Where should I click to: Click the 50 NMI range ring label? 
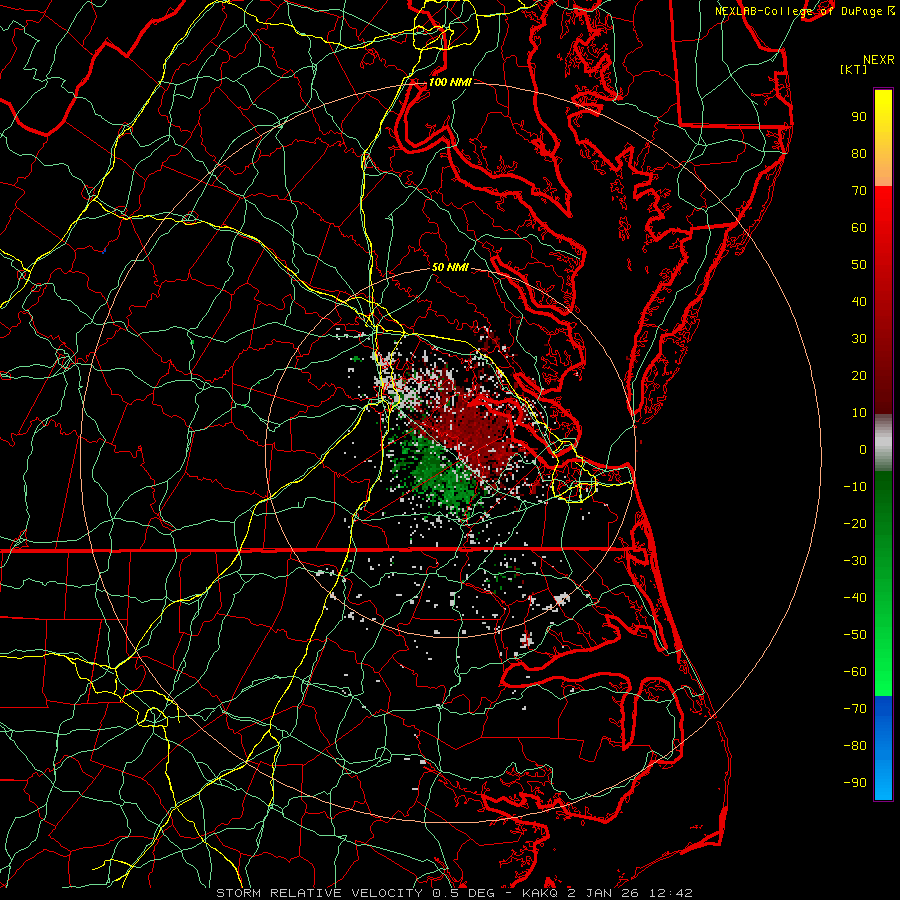[450, 267]
